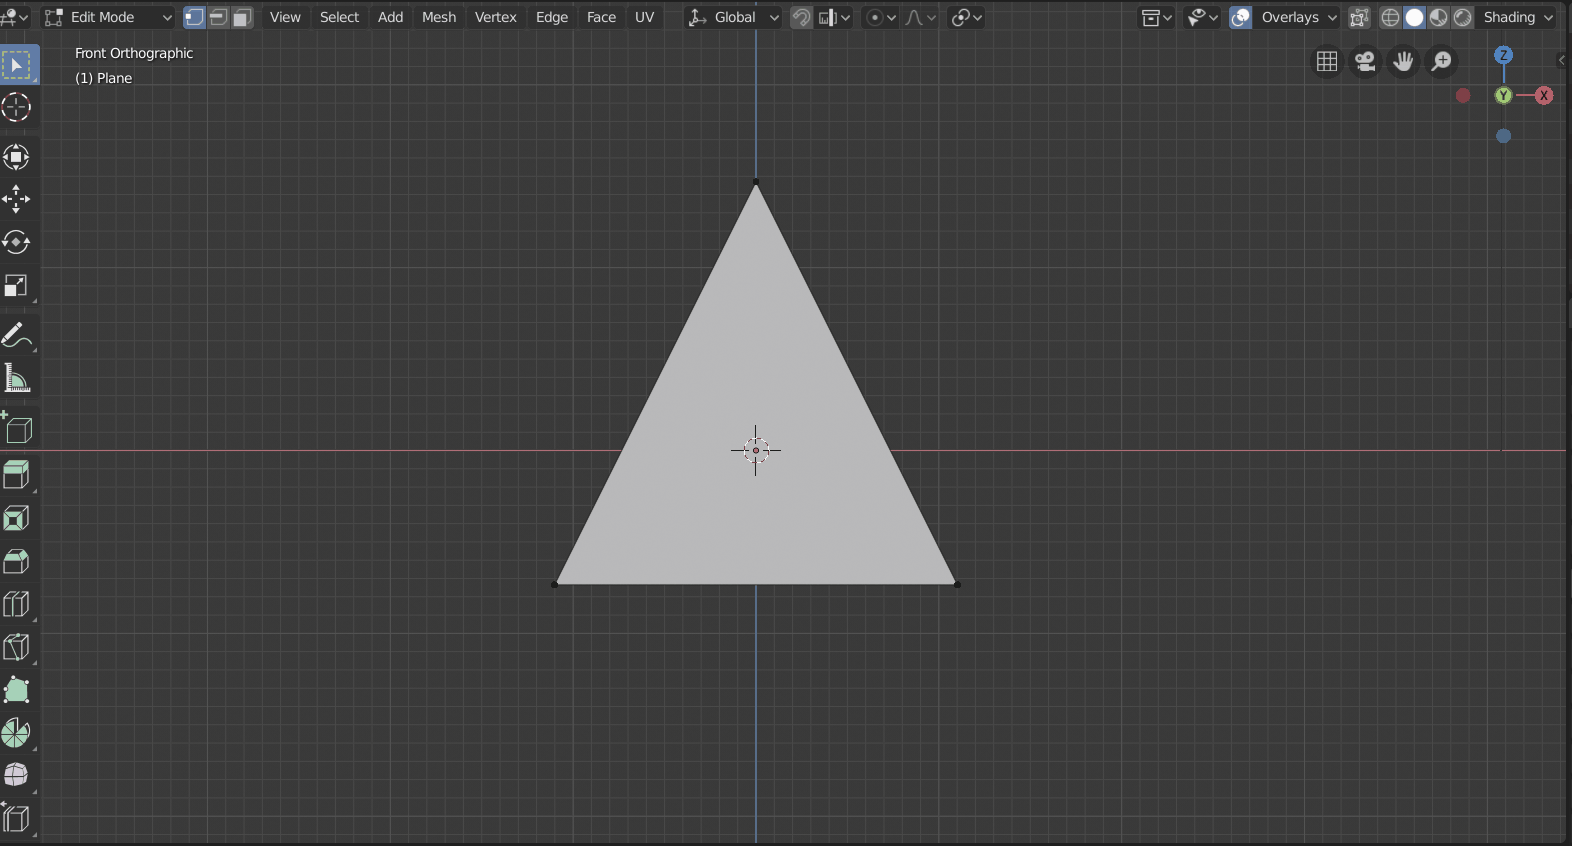Viewport: 1572px width, 846px height.
Task: Enable edge select mode
Action: 218,17
